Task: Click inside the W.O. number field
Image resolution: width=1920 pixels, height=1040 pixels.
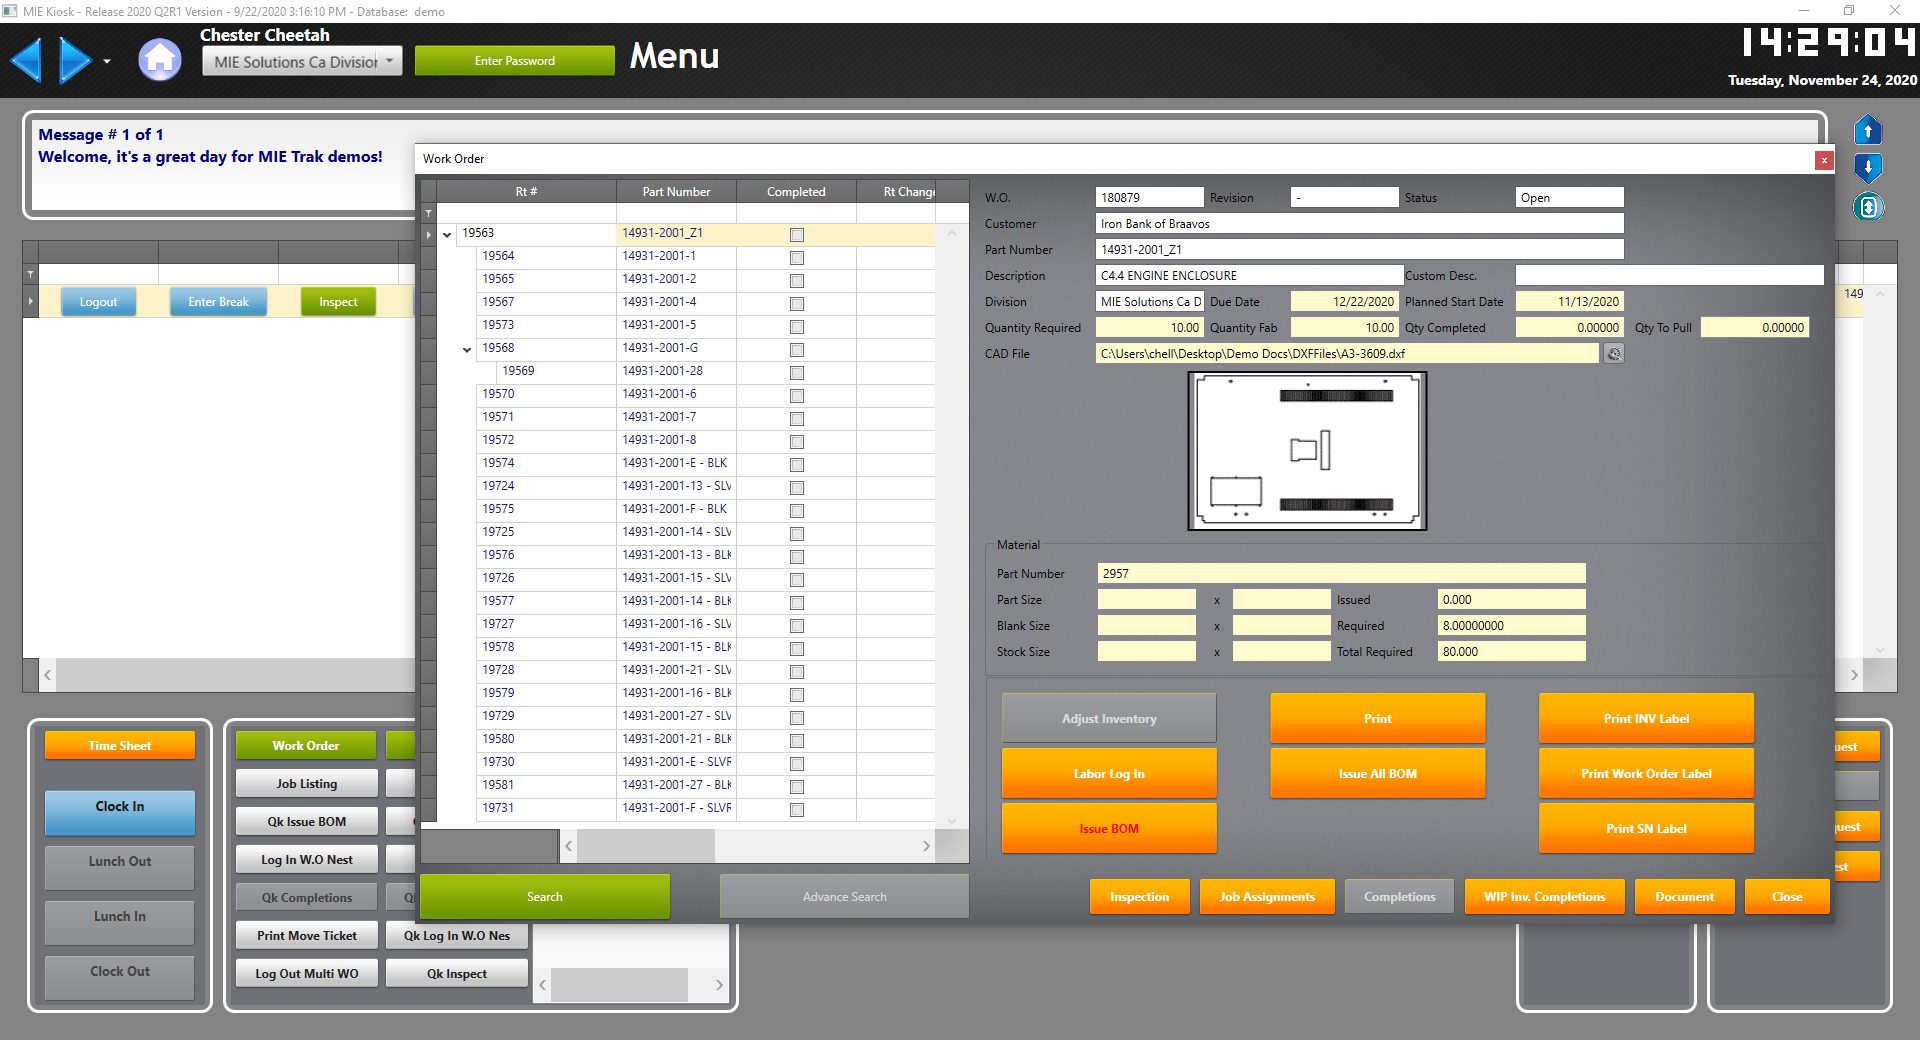Action: coord(1148,197)
